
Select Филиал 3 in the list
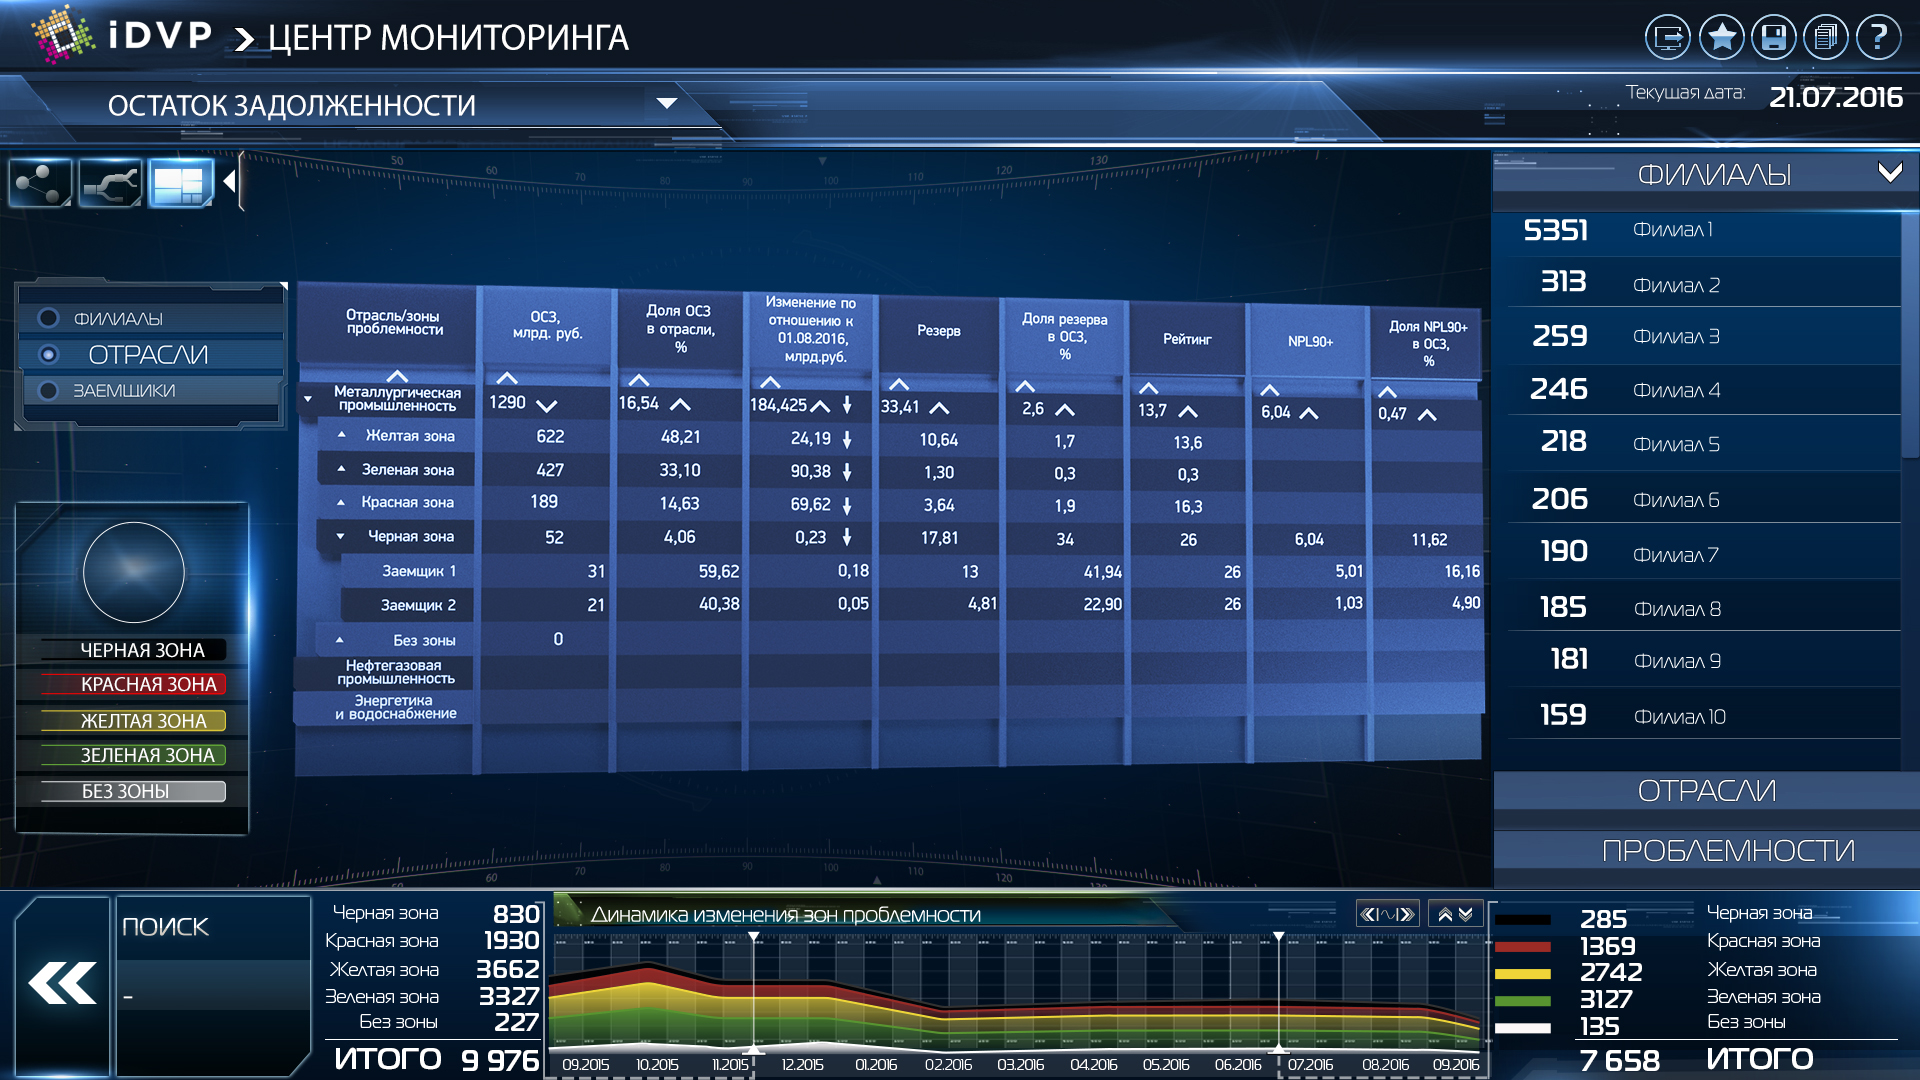[1676, 336]
